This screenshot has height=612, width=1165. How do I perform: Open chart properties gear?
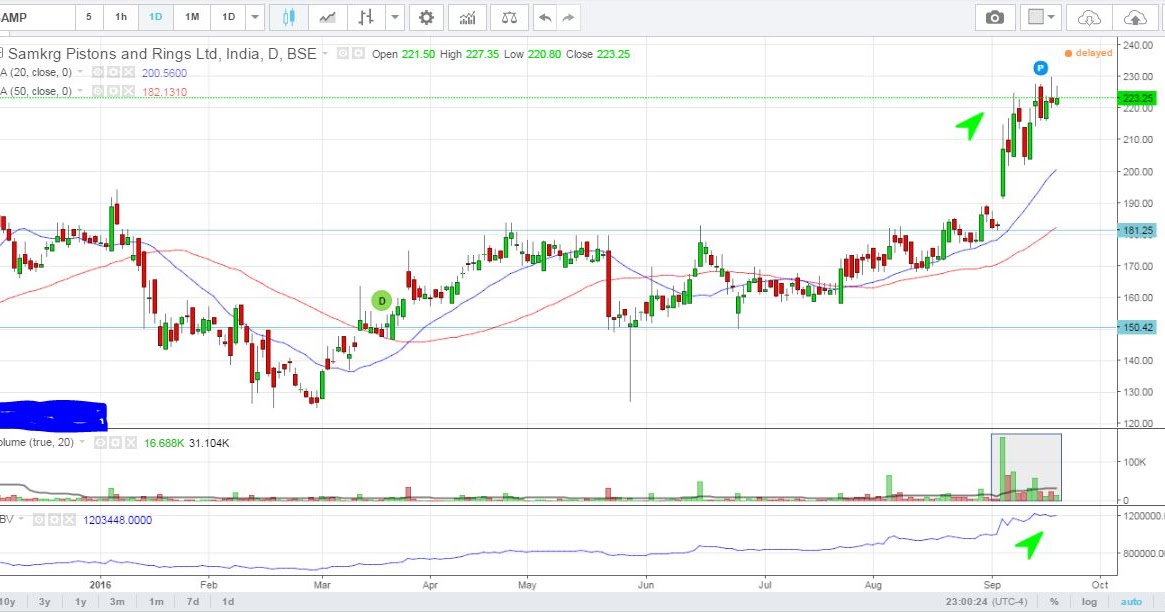coord(426,17)
